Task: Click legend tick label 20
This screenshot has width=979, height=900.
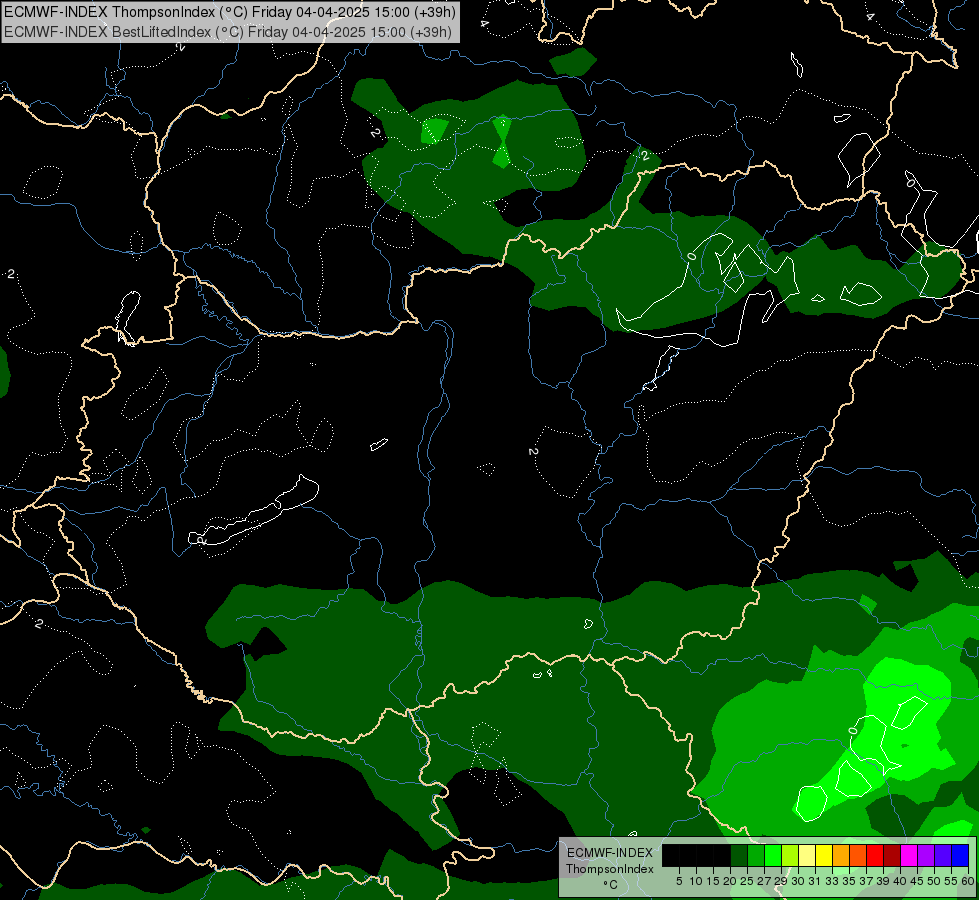Action: [730, 881]
